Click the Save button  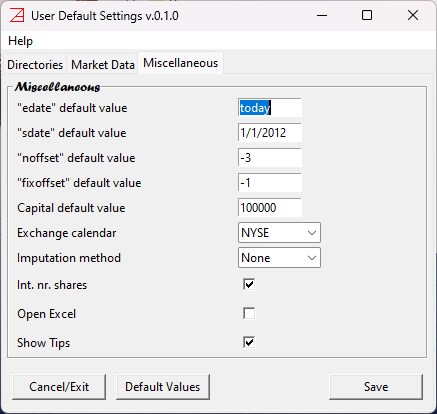click(376, 387)
